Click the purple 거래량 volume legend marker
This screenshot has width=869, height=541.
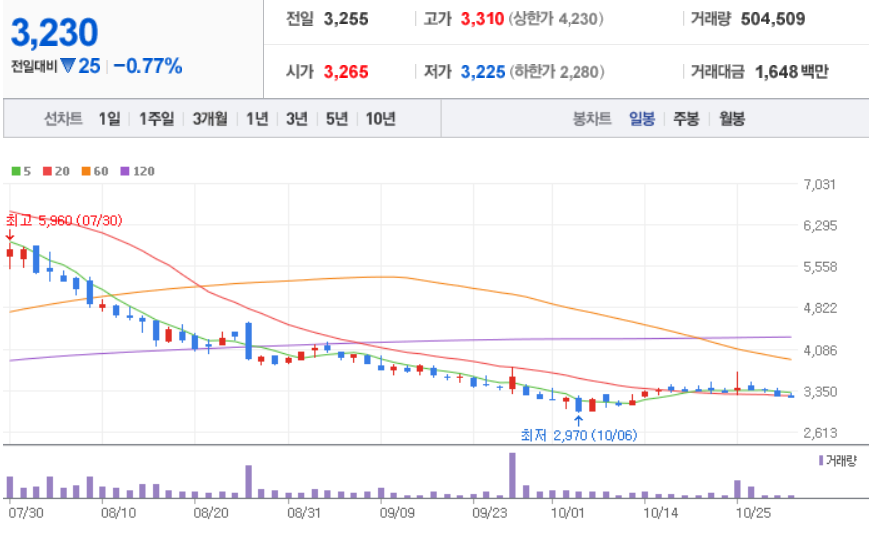point(821,460)
